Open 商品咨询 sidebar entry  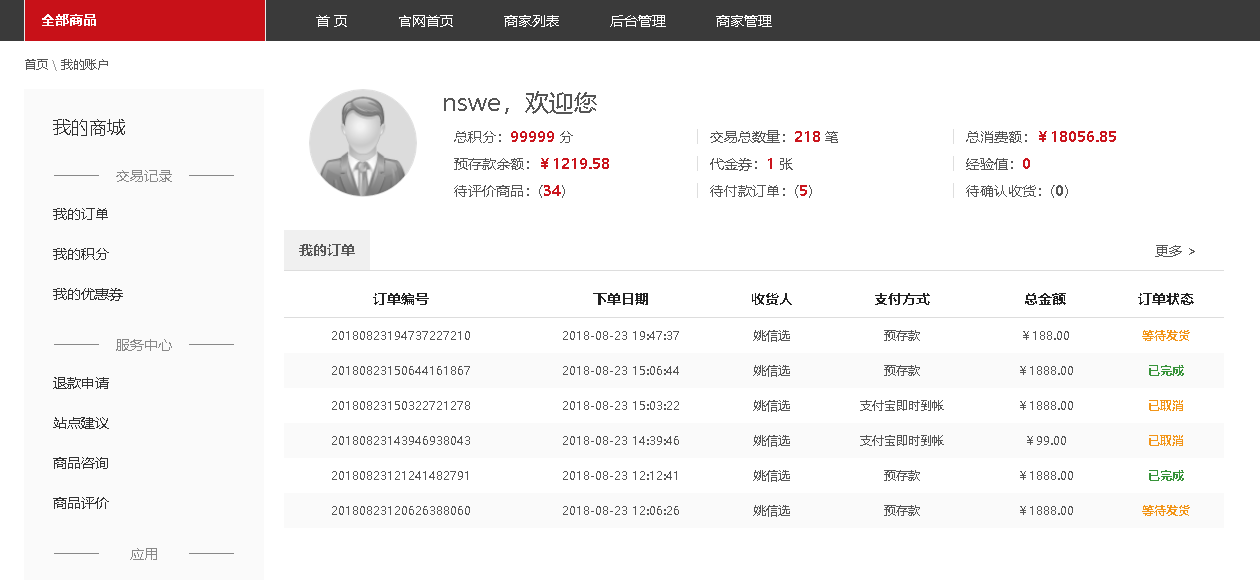click(x=81, y=464)
